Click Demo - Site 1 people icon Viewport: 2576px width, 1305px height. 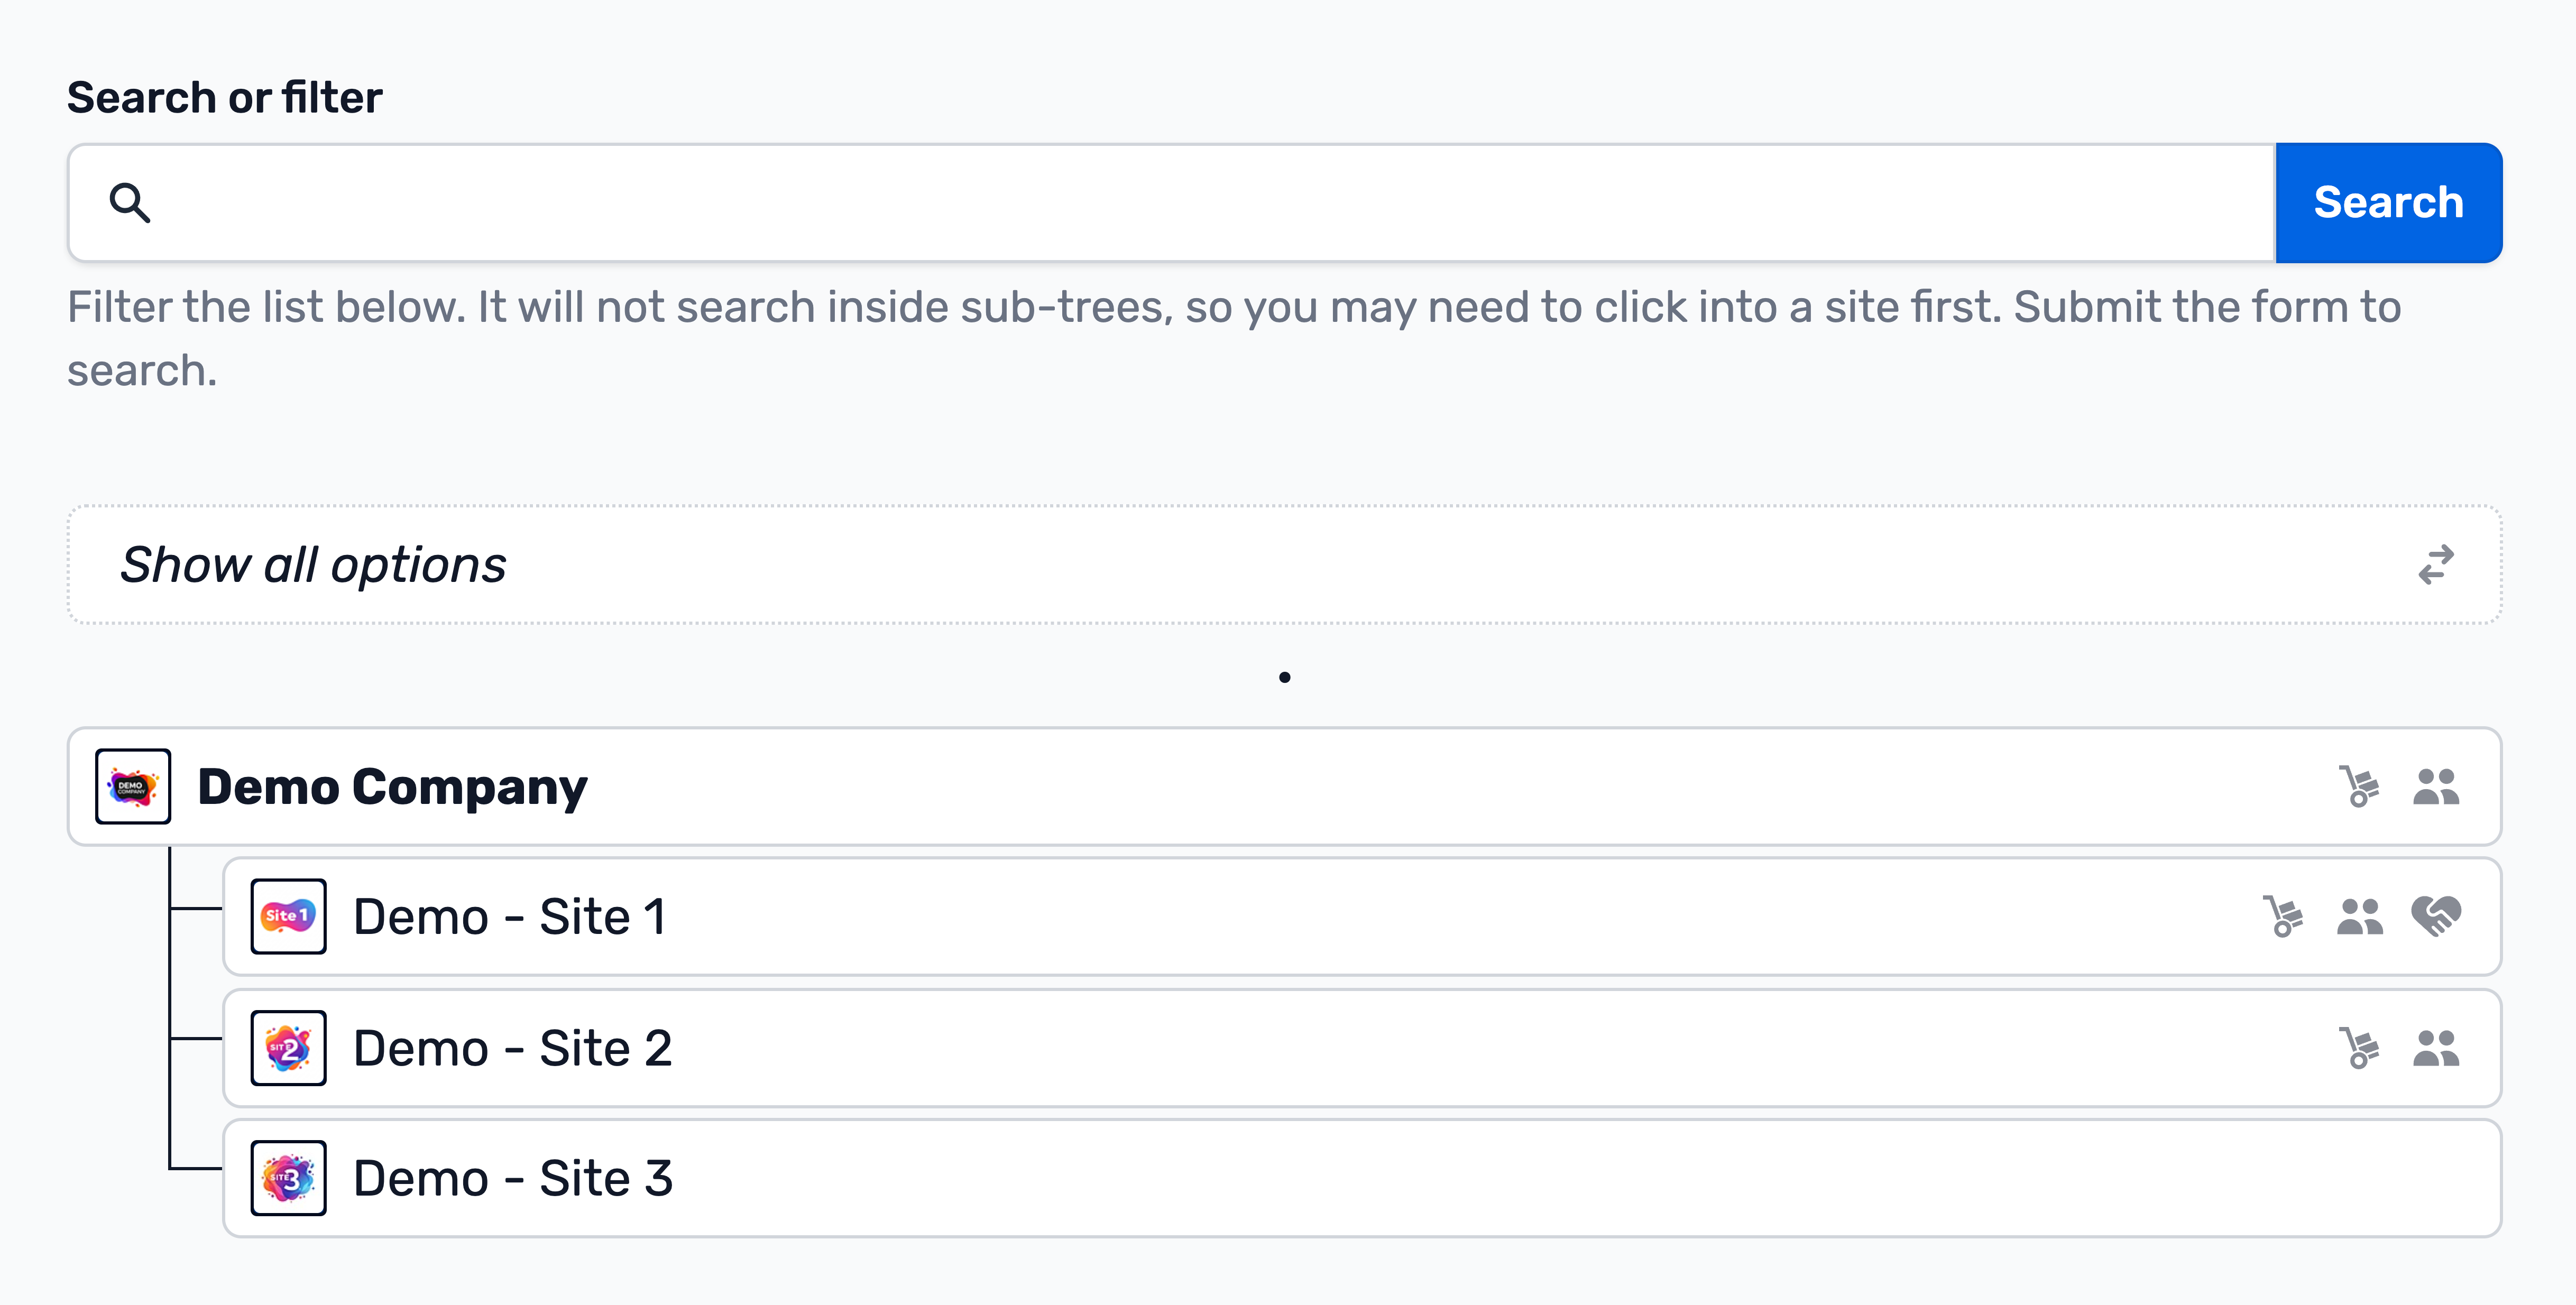coord(2360,916)
